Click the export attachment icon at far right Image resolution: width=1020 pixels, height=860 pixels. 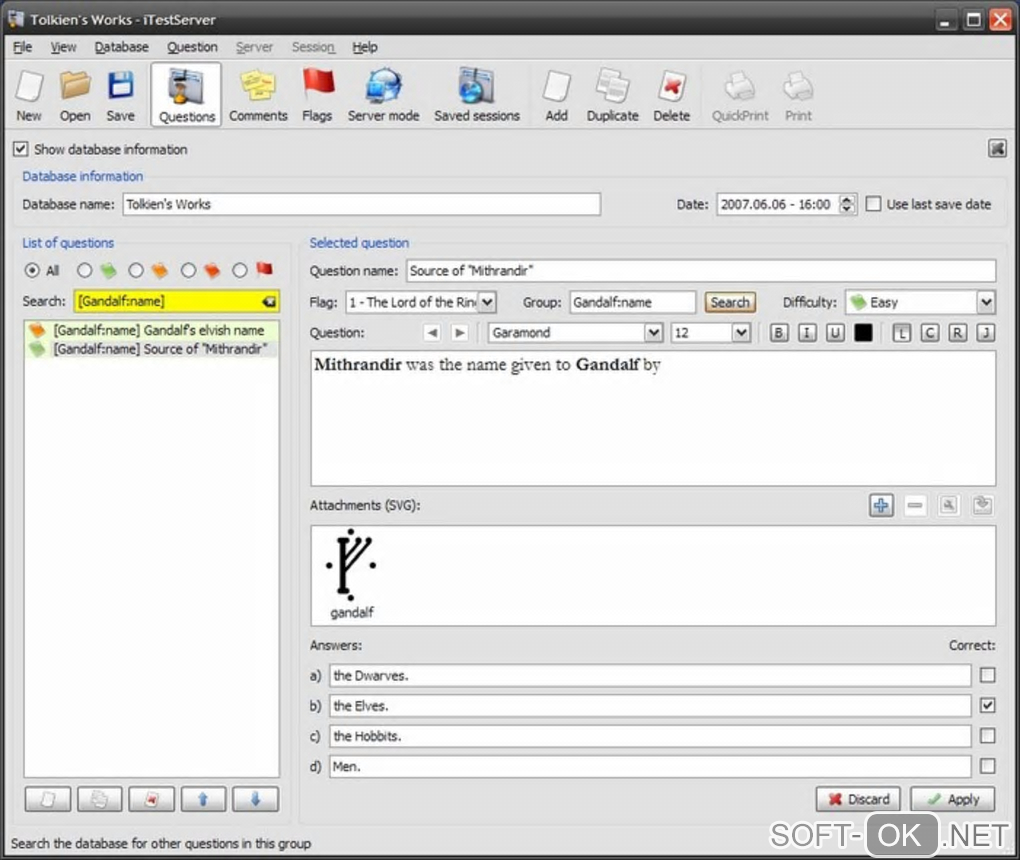pyautogui.click(x=982, y=505)
